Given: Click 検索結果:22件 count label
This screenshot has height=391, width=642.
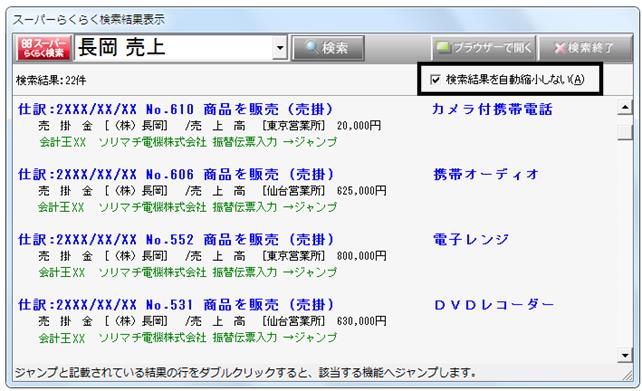Looking at the screenshot, I should (x=51, y=80).
